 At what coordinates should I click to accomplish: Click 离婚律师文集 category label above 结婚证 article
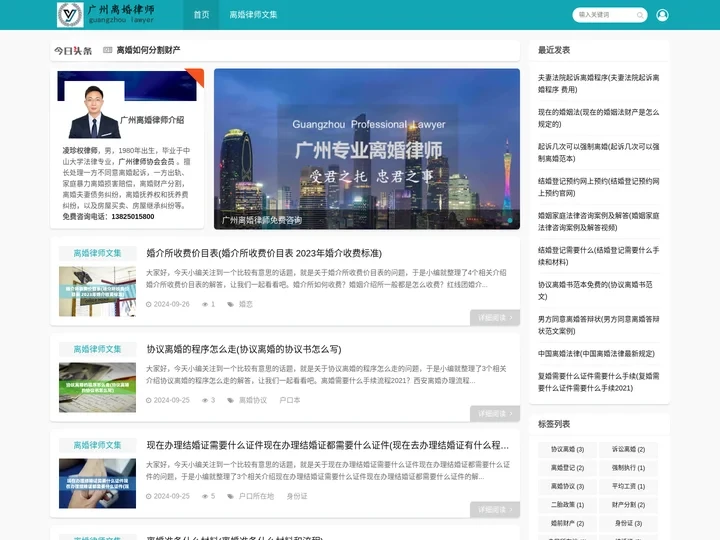(97, 445)
